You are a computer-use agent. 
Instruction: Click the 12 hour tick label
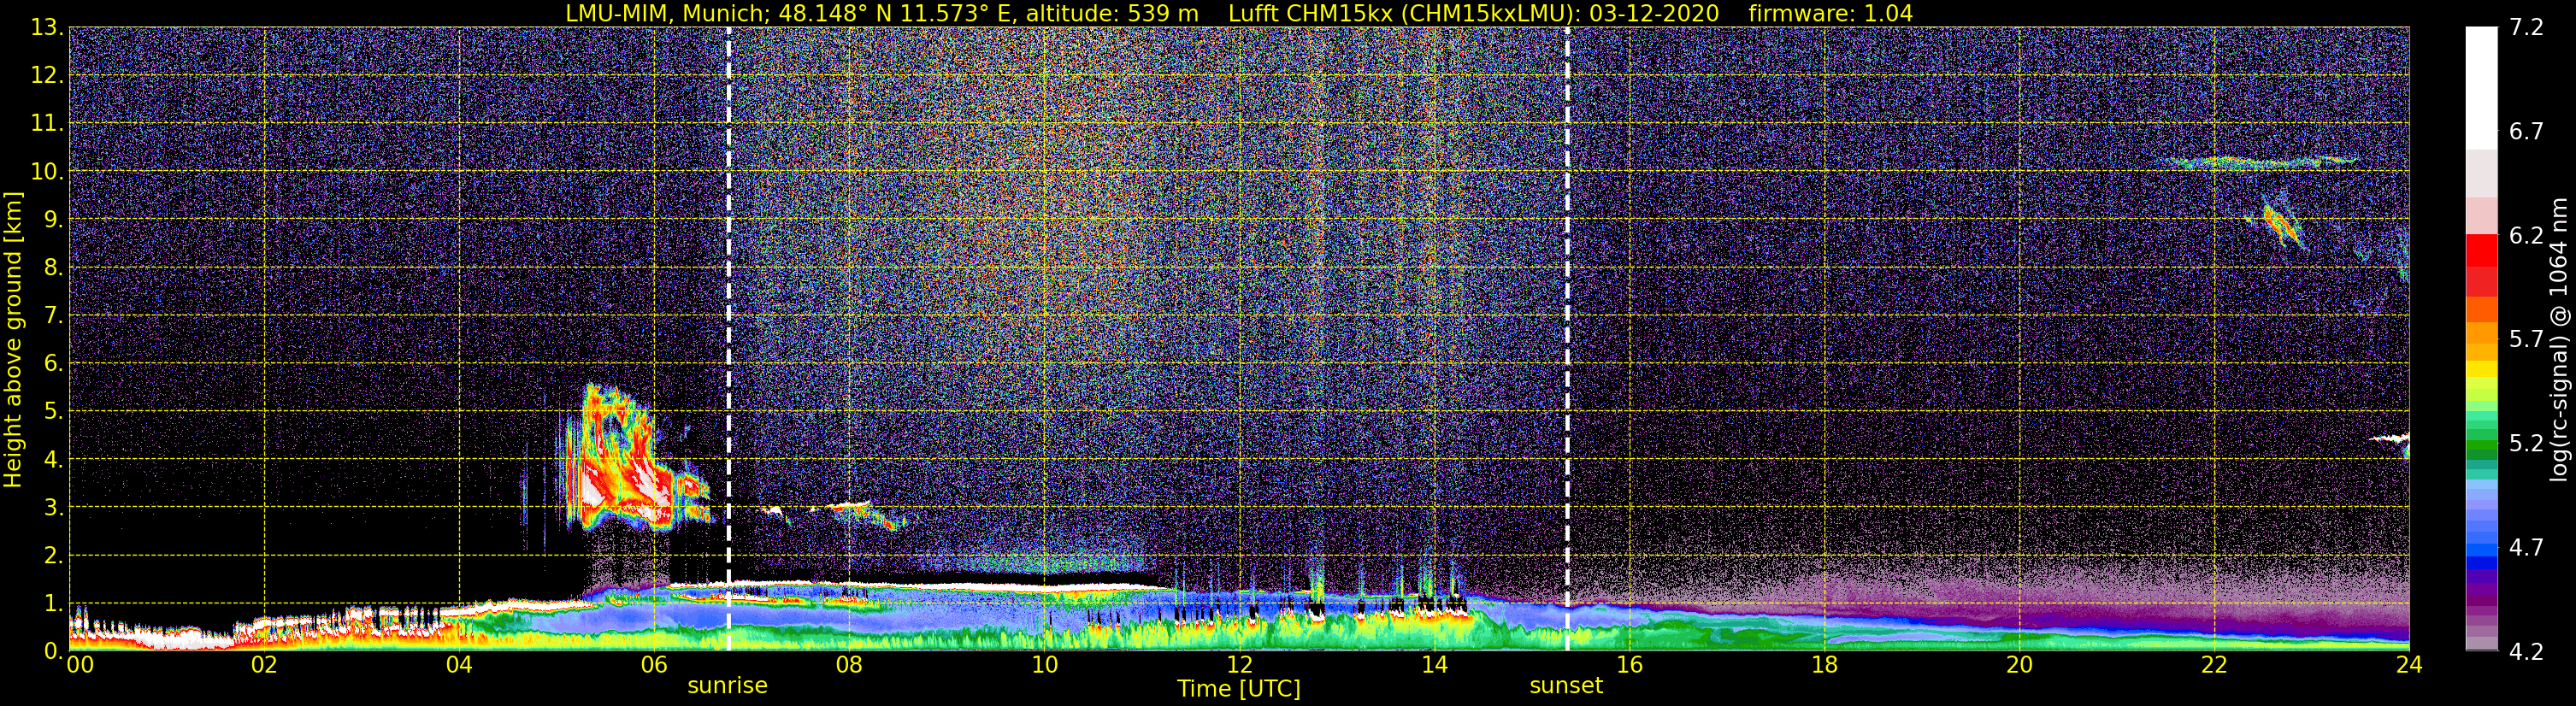[x=1239, y=666]
